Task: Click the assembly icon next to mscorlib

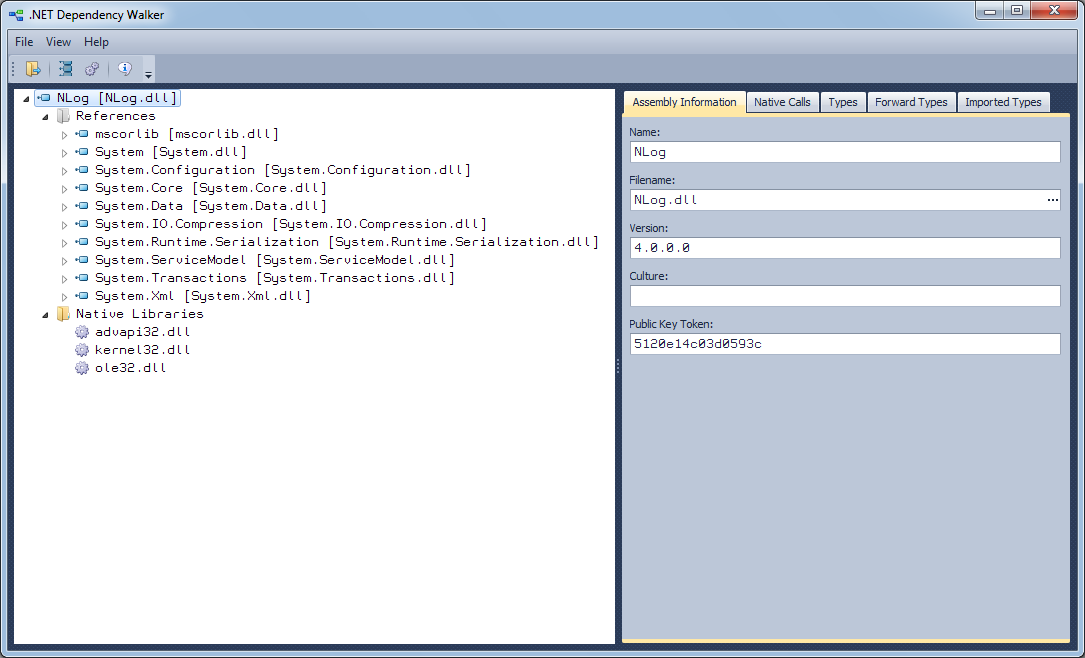Action: coord(82,134)
